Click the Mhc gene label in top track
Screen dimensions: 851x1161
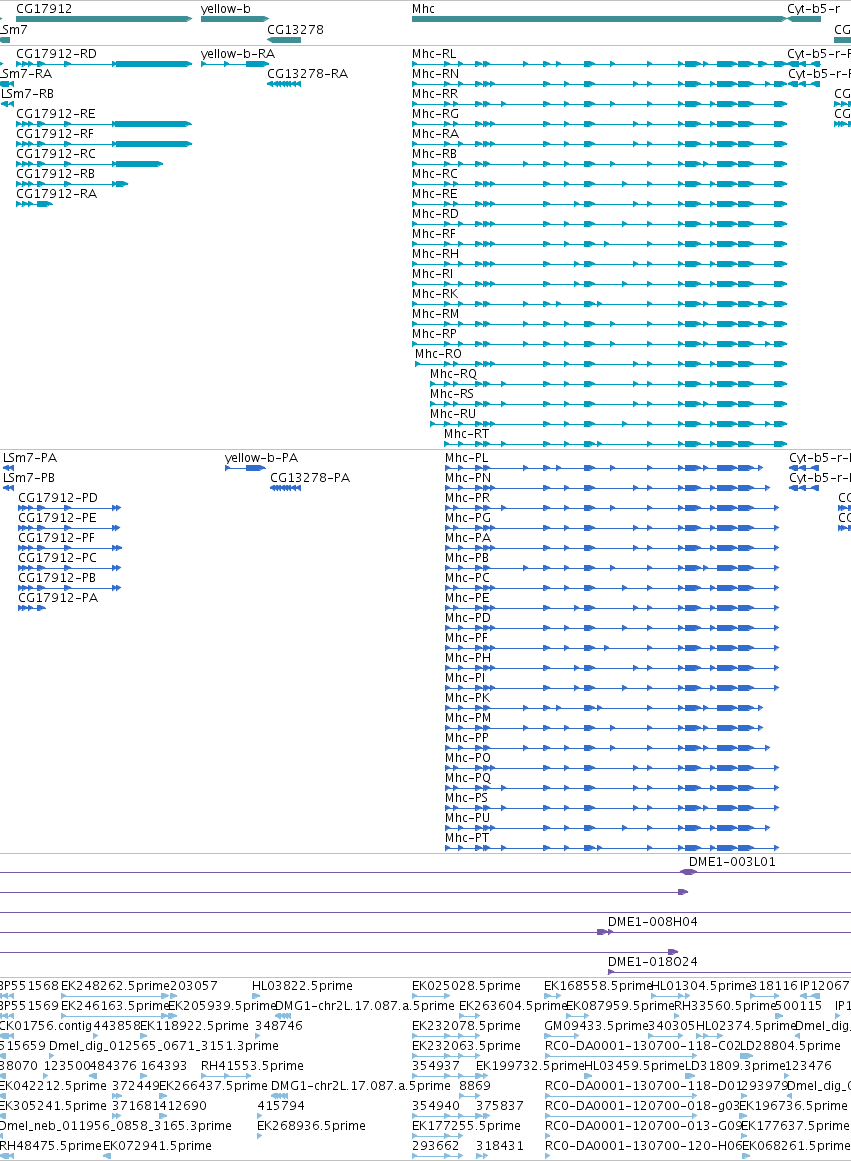point(423,9)
